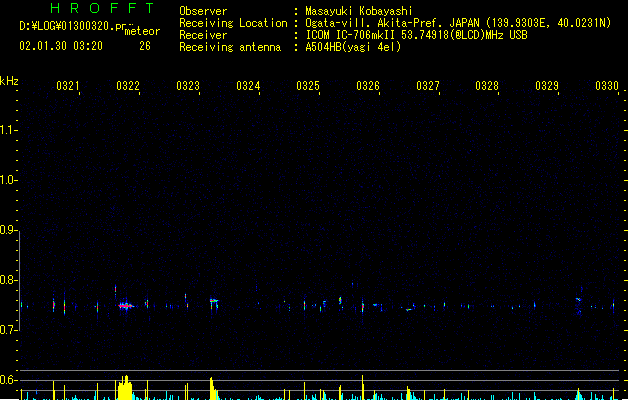Click the yellow power peak just after 0323

tap(212, 388)
